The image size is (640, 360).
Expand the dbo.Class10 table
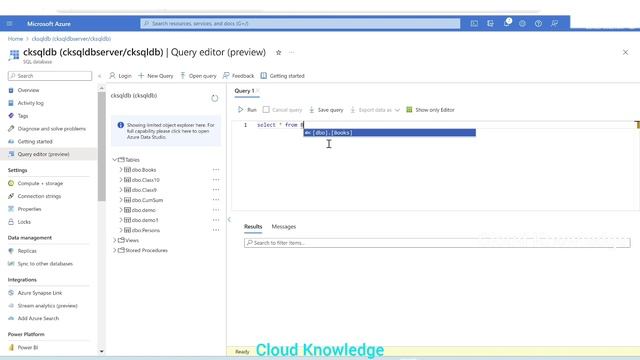tap(121, 180)
